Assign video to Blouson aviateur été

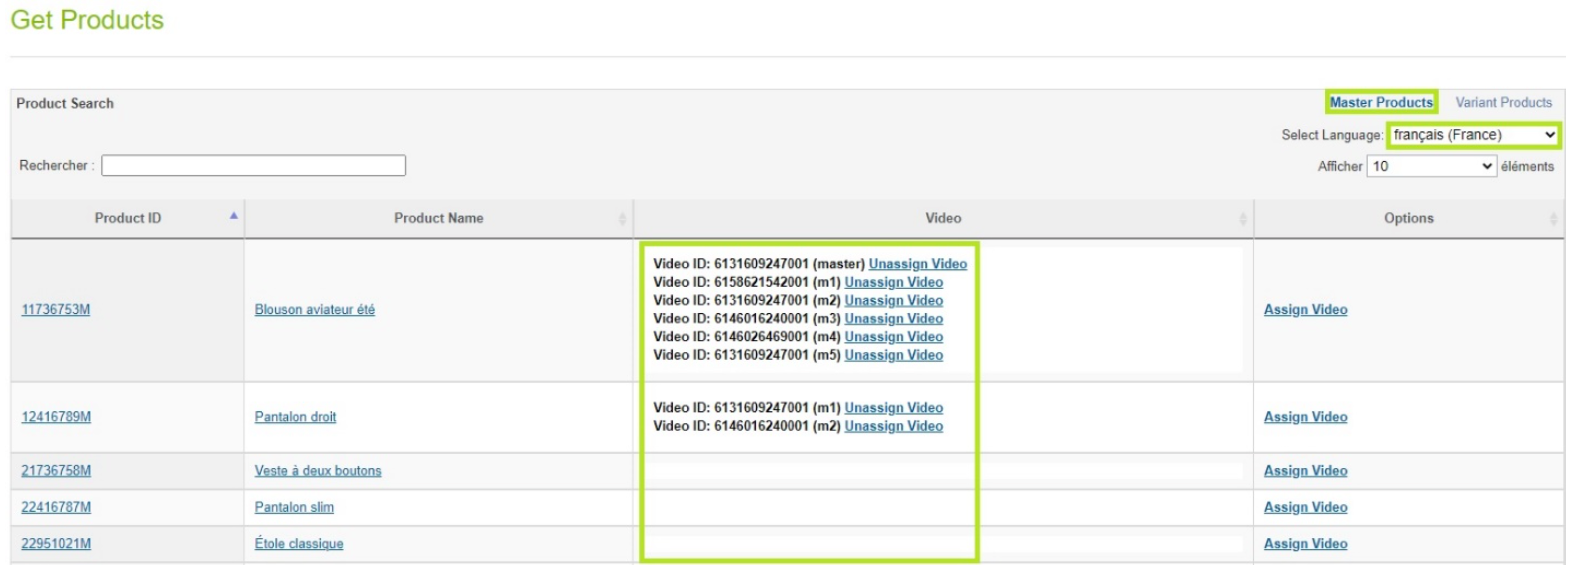click(1305, 310)
